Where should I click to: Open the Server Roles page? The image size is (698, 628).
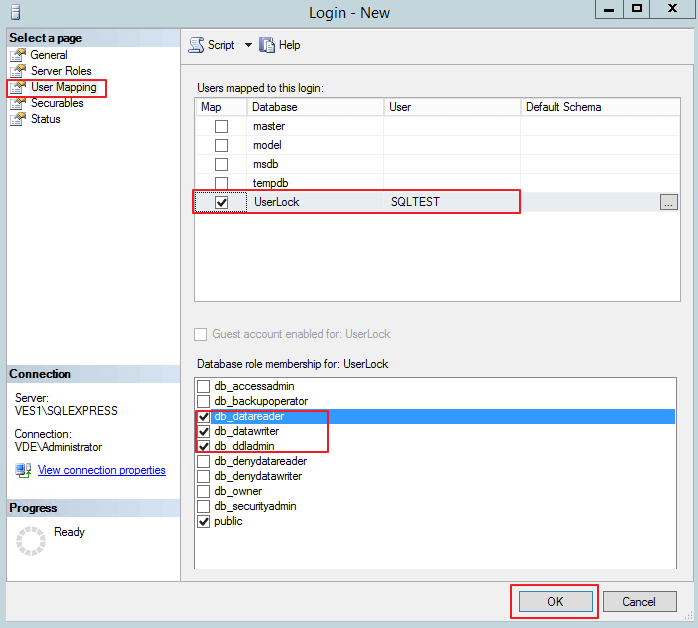[x=61, y=71]
